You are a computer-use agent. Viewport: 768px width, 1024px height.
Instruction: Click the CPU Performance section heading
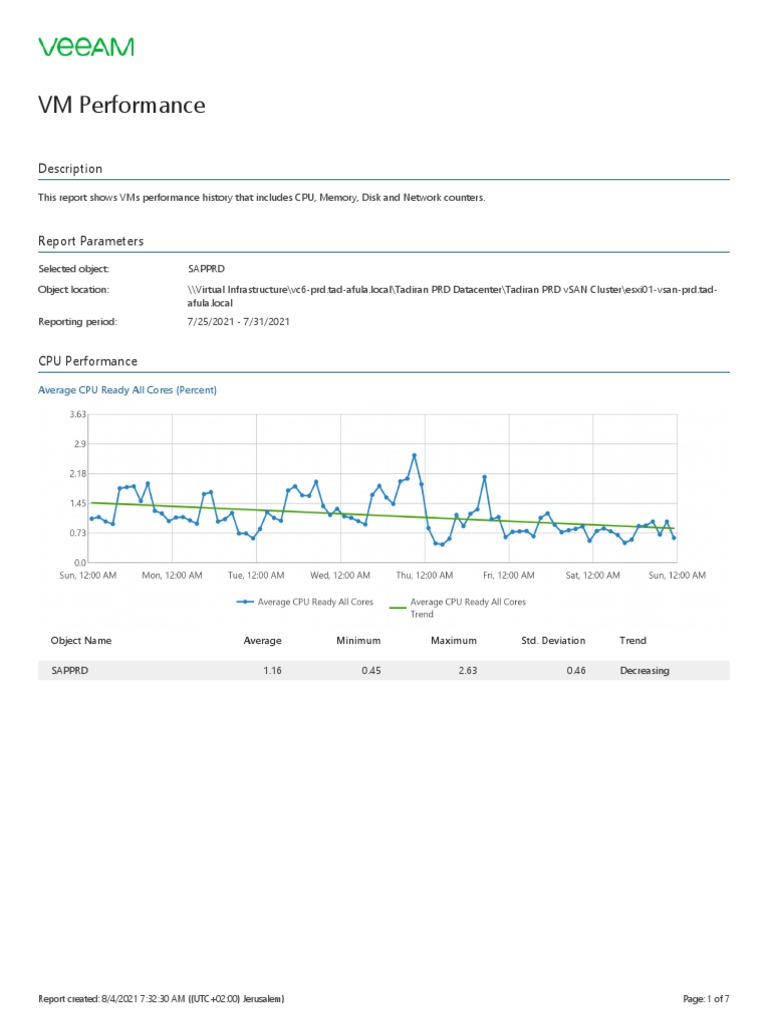pyautogui.click(x=88, y=361)
